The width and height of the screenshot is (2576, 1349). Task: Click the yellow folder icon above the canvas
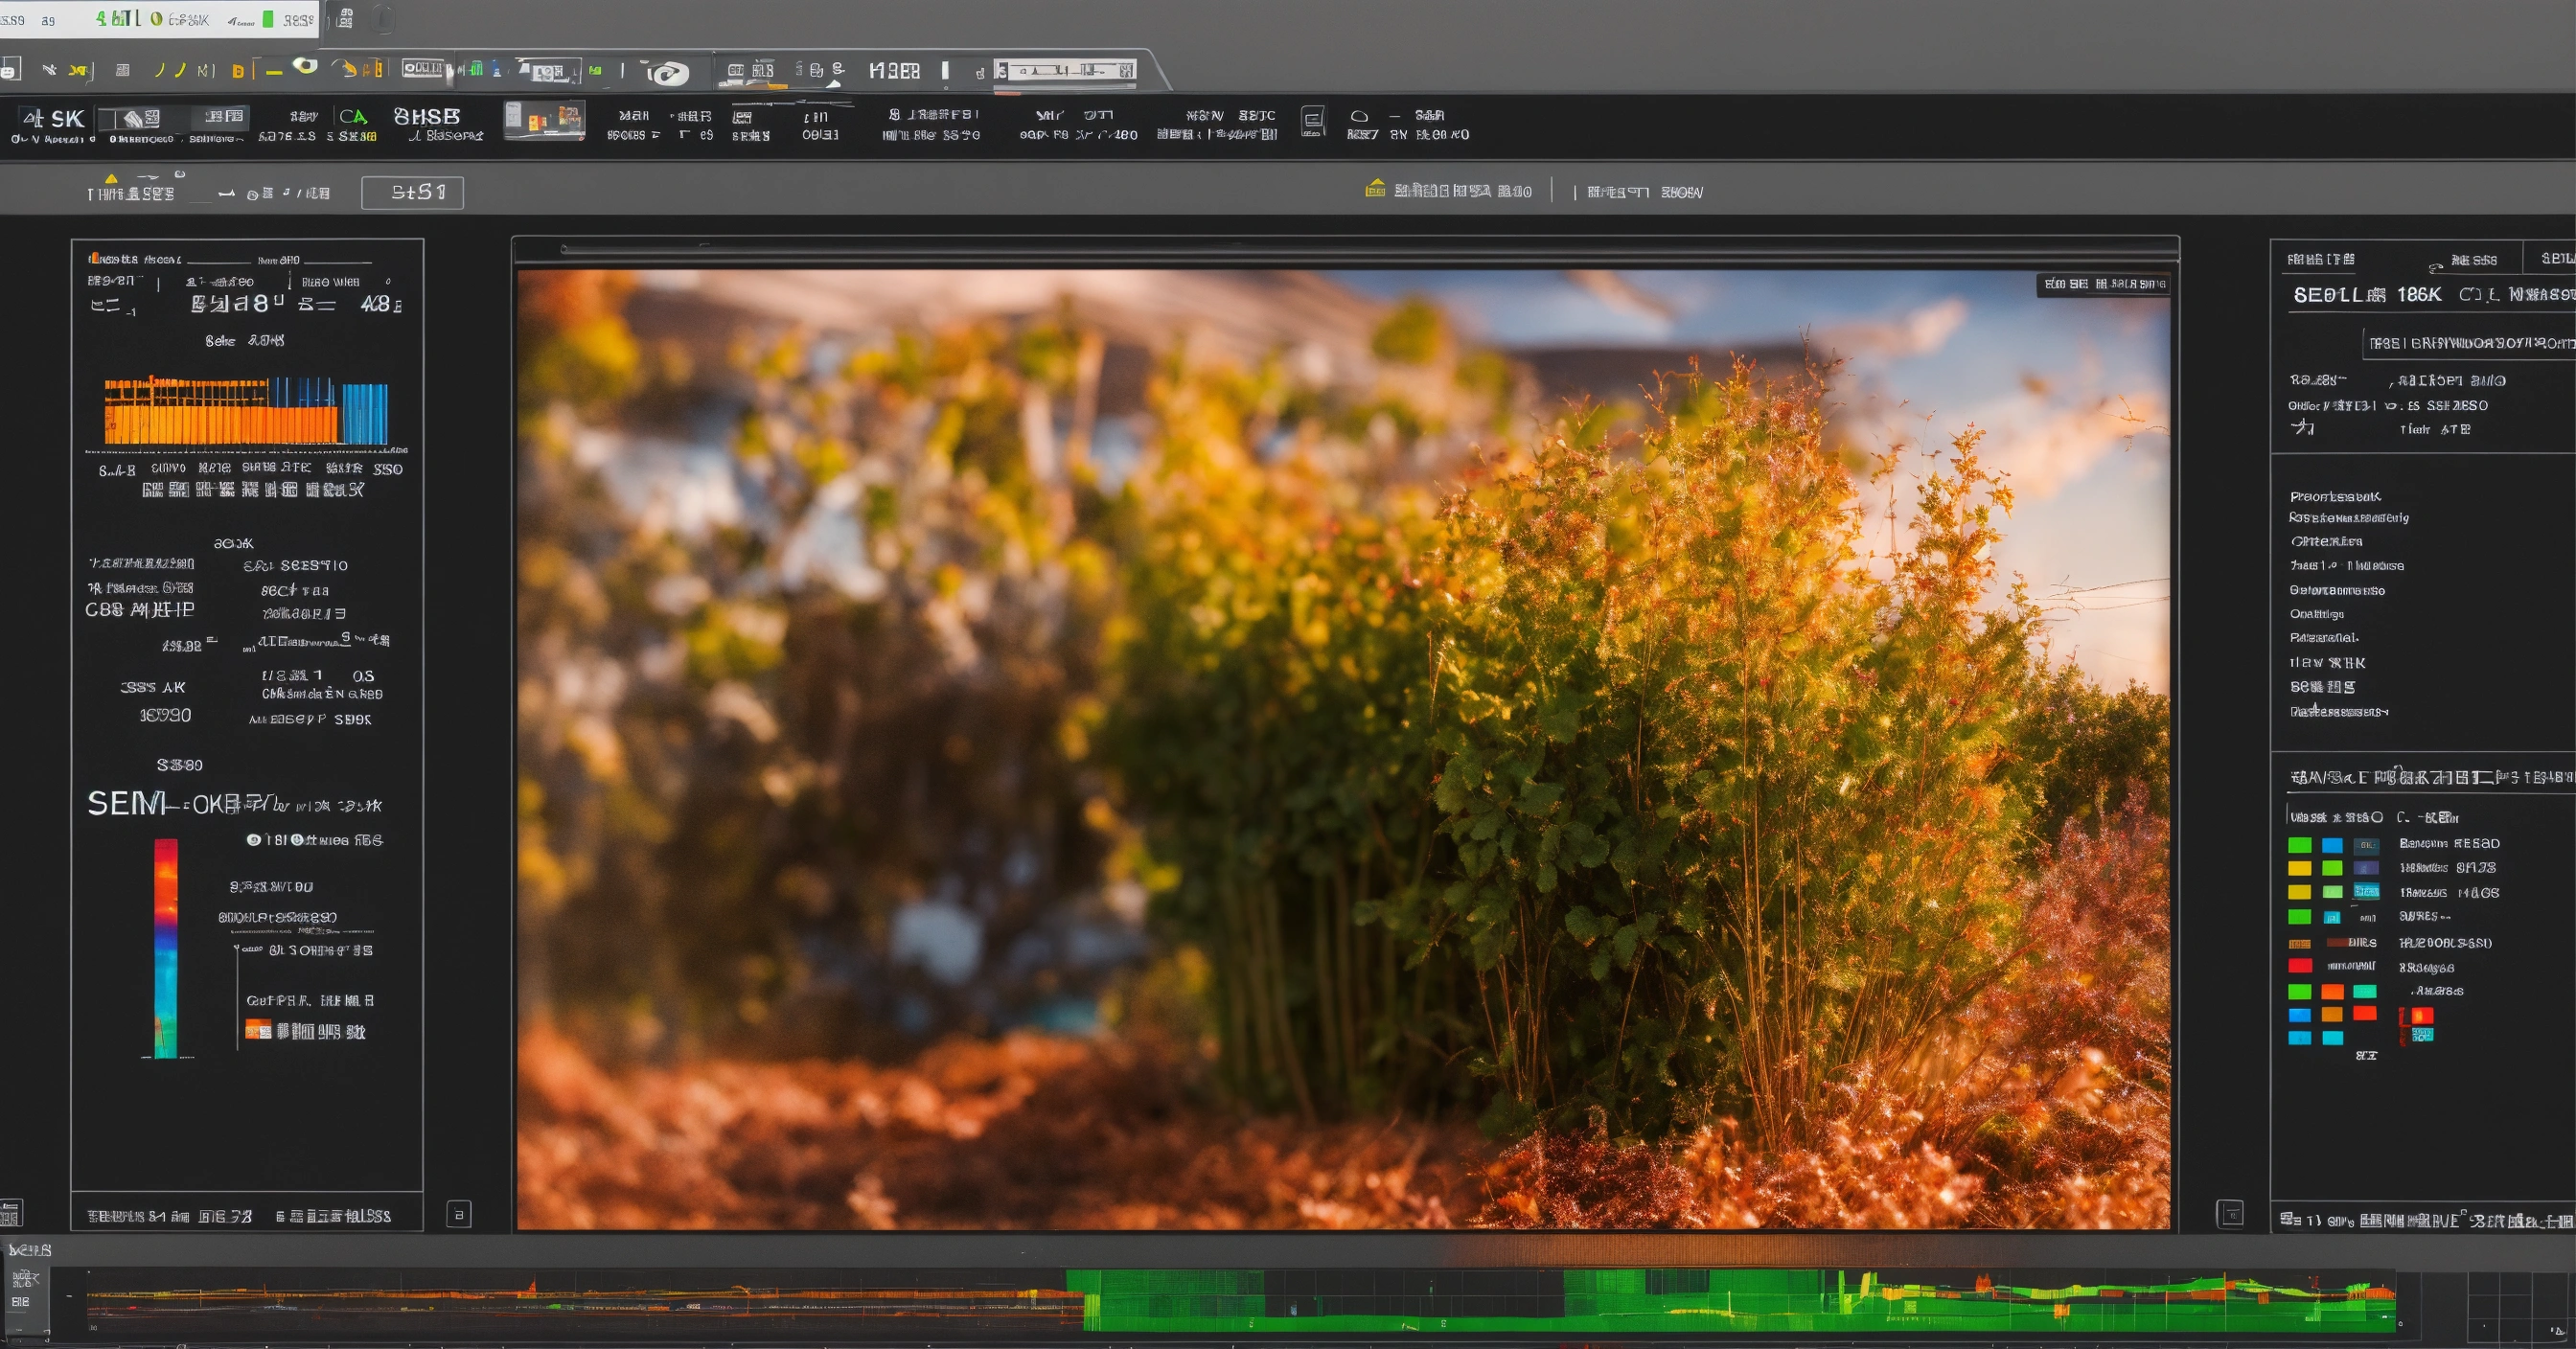click(x=1376, y=188)
